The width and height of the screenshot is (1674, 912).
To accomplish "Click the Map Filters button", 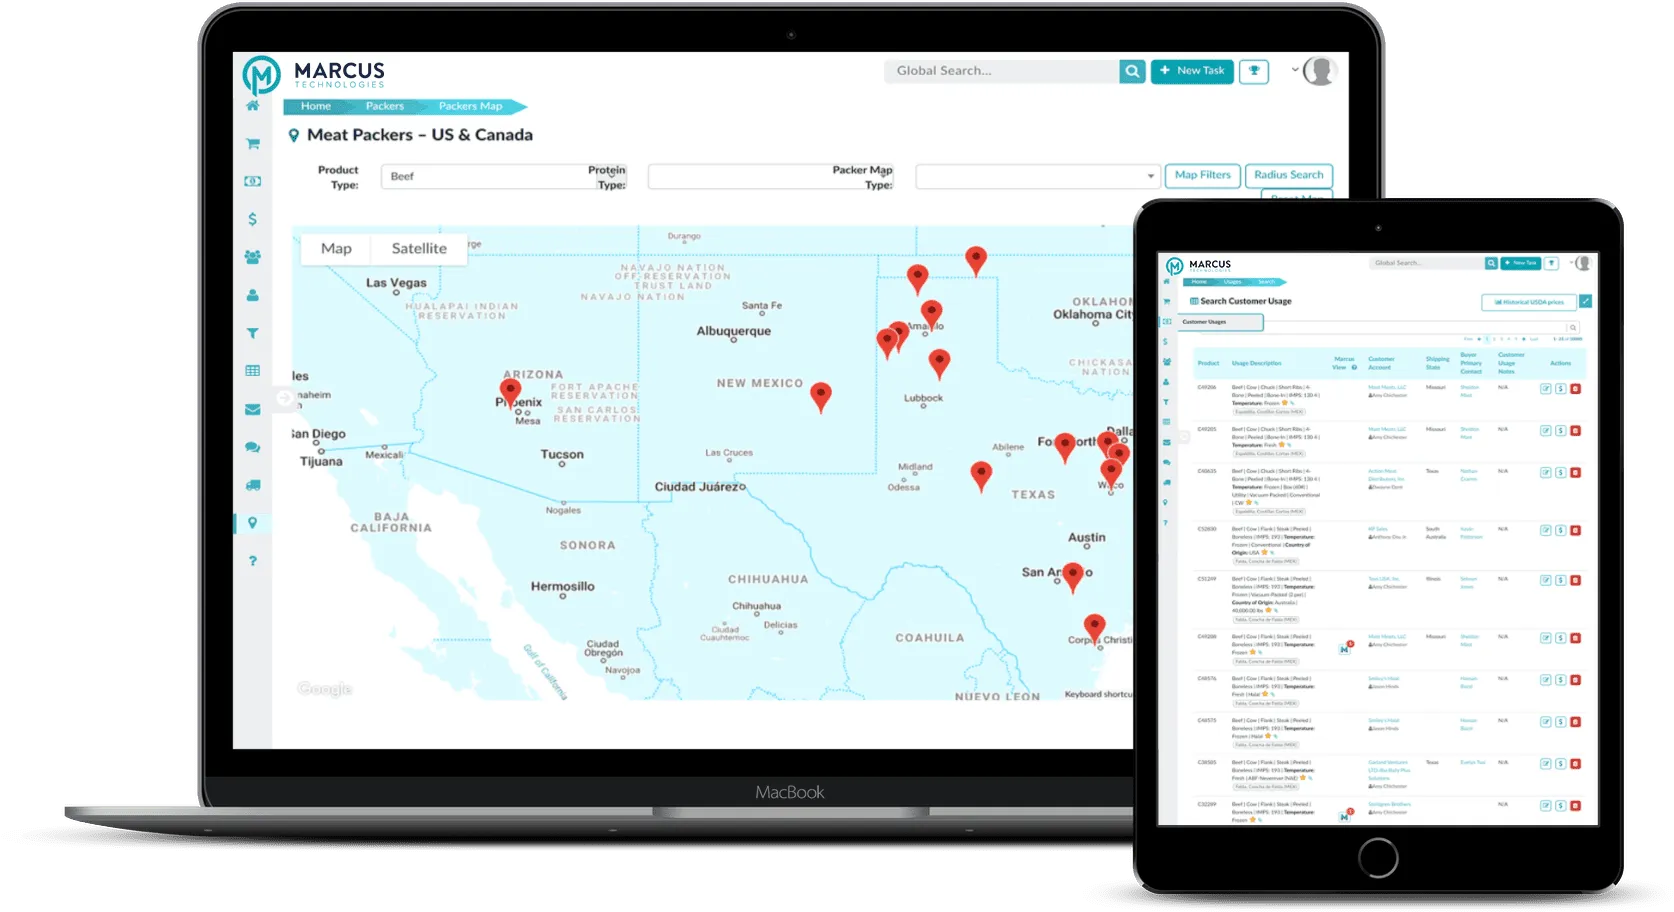I will point(1202,175).
